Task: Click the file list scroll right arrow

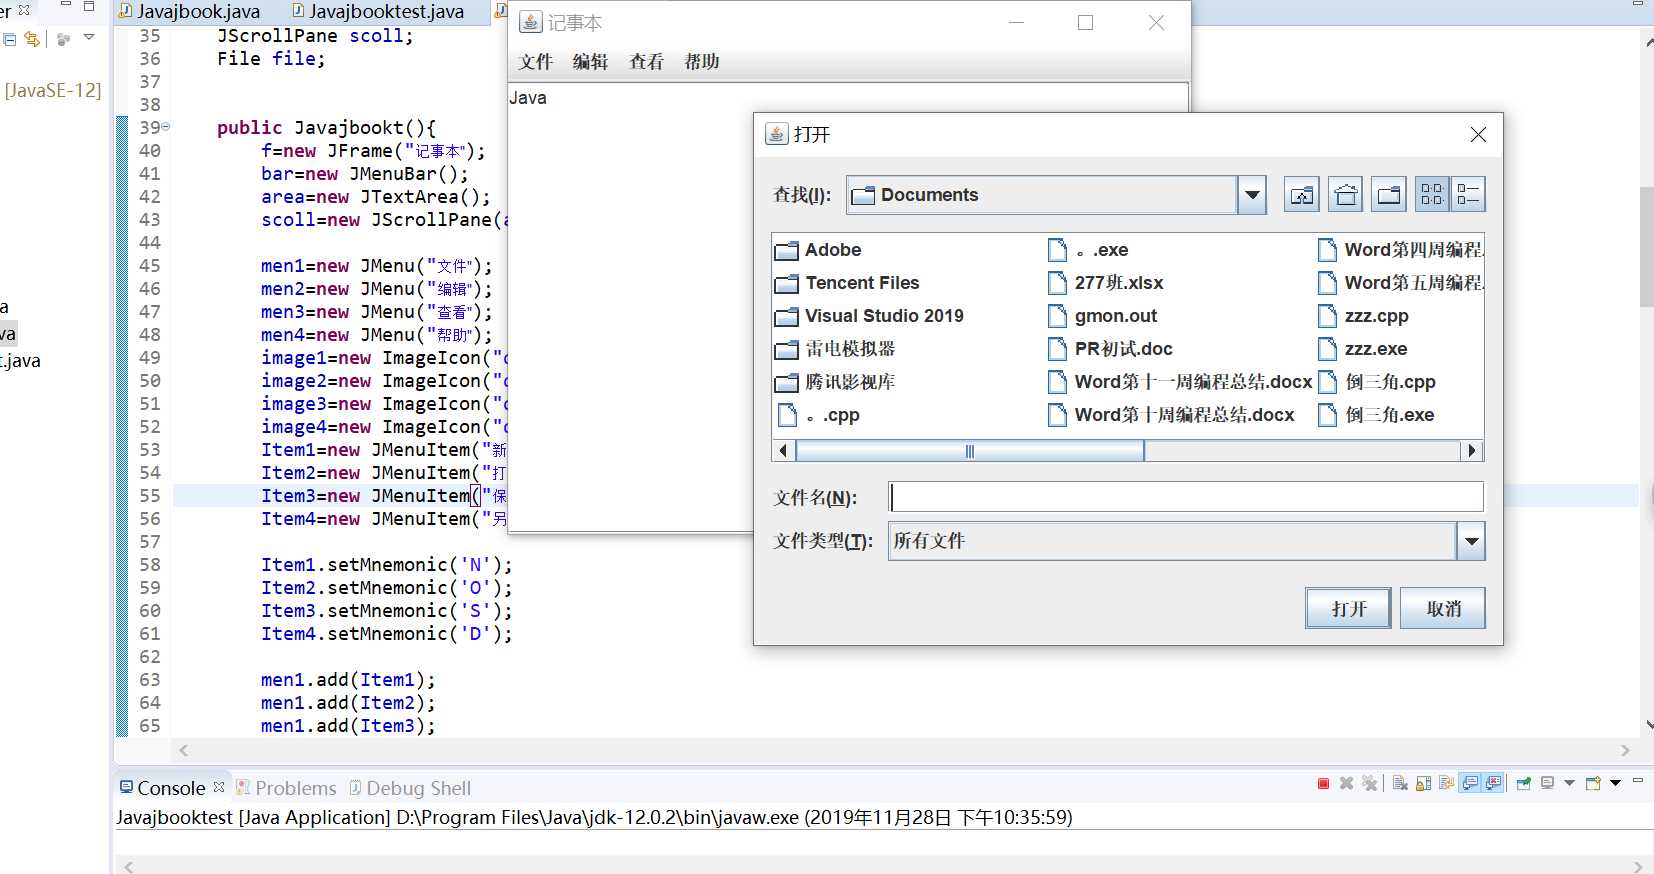Action: 1472,451
